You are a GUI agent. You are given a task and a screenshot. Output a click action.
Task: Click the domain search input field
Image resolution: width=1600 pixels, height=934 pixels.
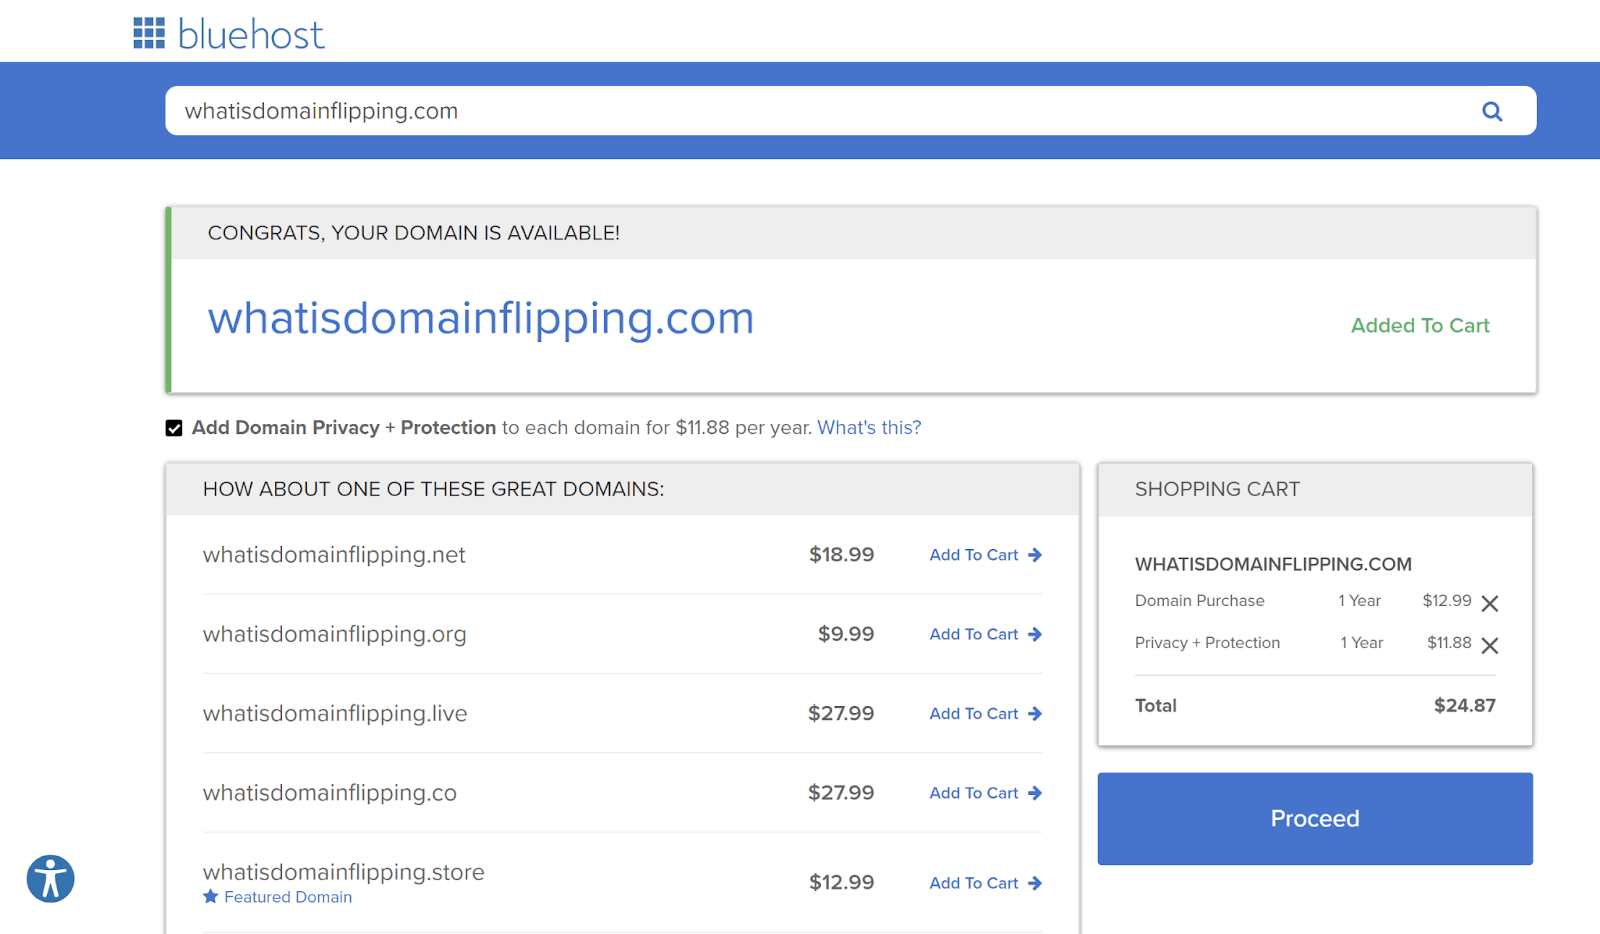click(x=700, y=110)
